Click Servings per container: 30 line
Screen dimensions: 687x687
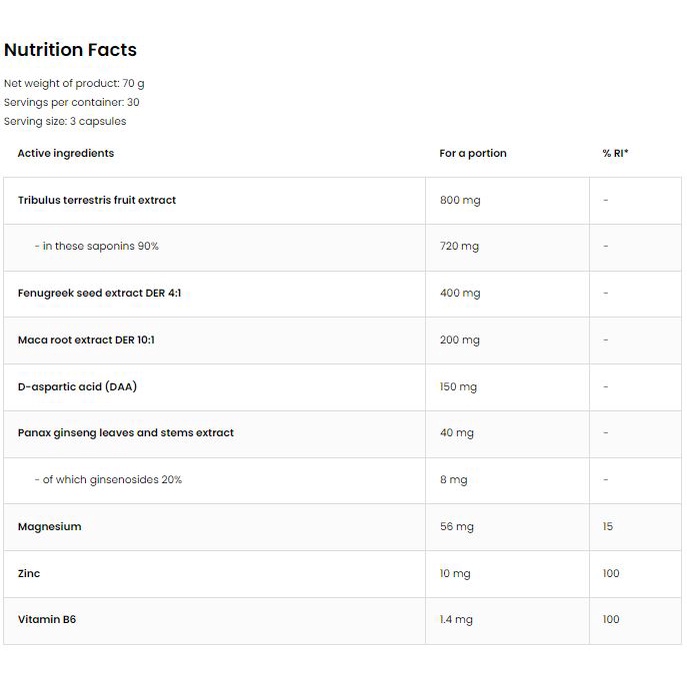click(71, 102)
